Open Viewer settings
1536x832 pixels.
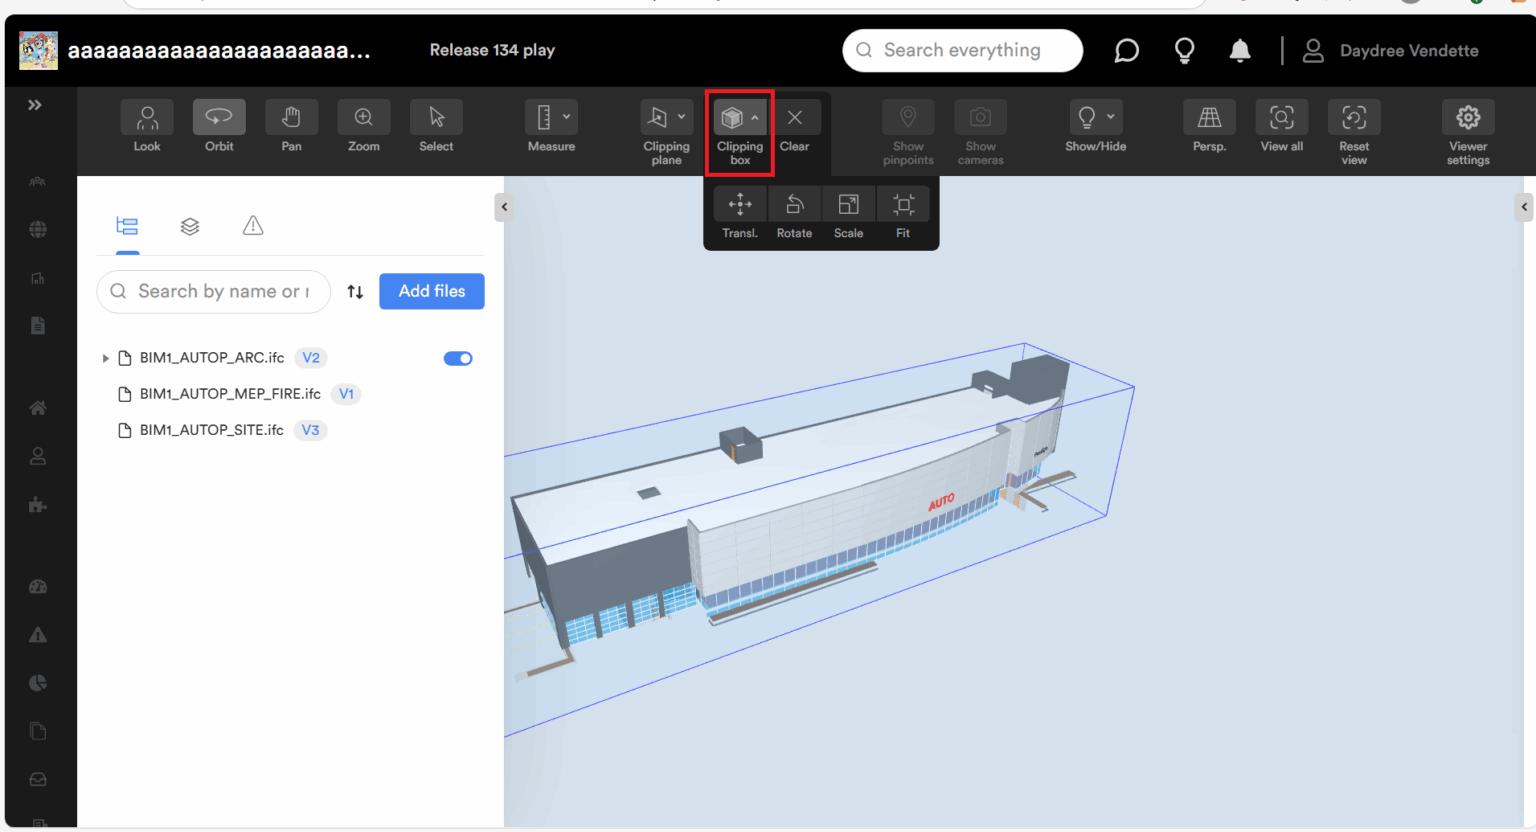[x=1467, y=116]
